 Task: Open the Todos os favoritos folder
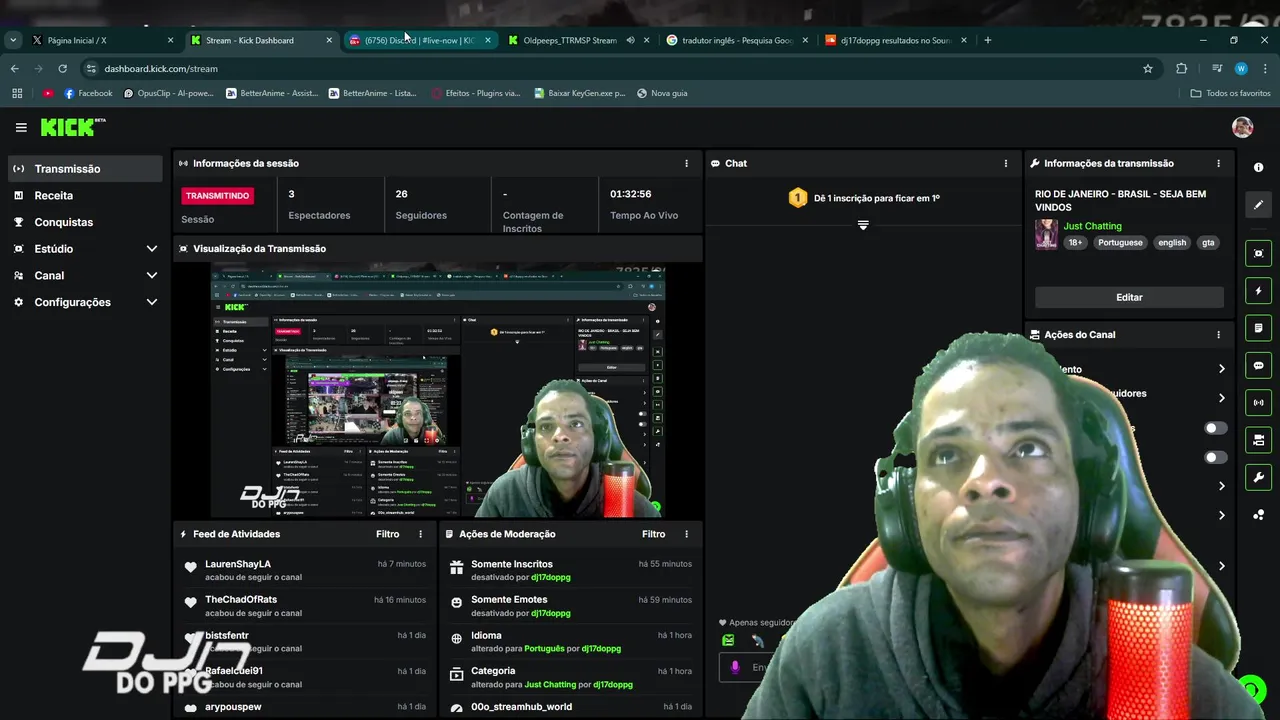(1230, 93)
